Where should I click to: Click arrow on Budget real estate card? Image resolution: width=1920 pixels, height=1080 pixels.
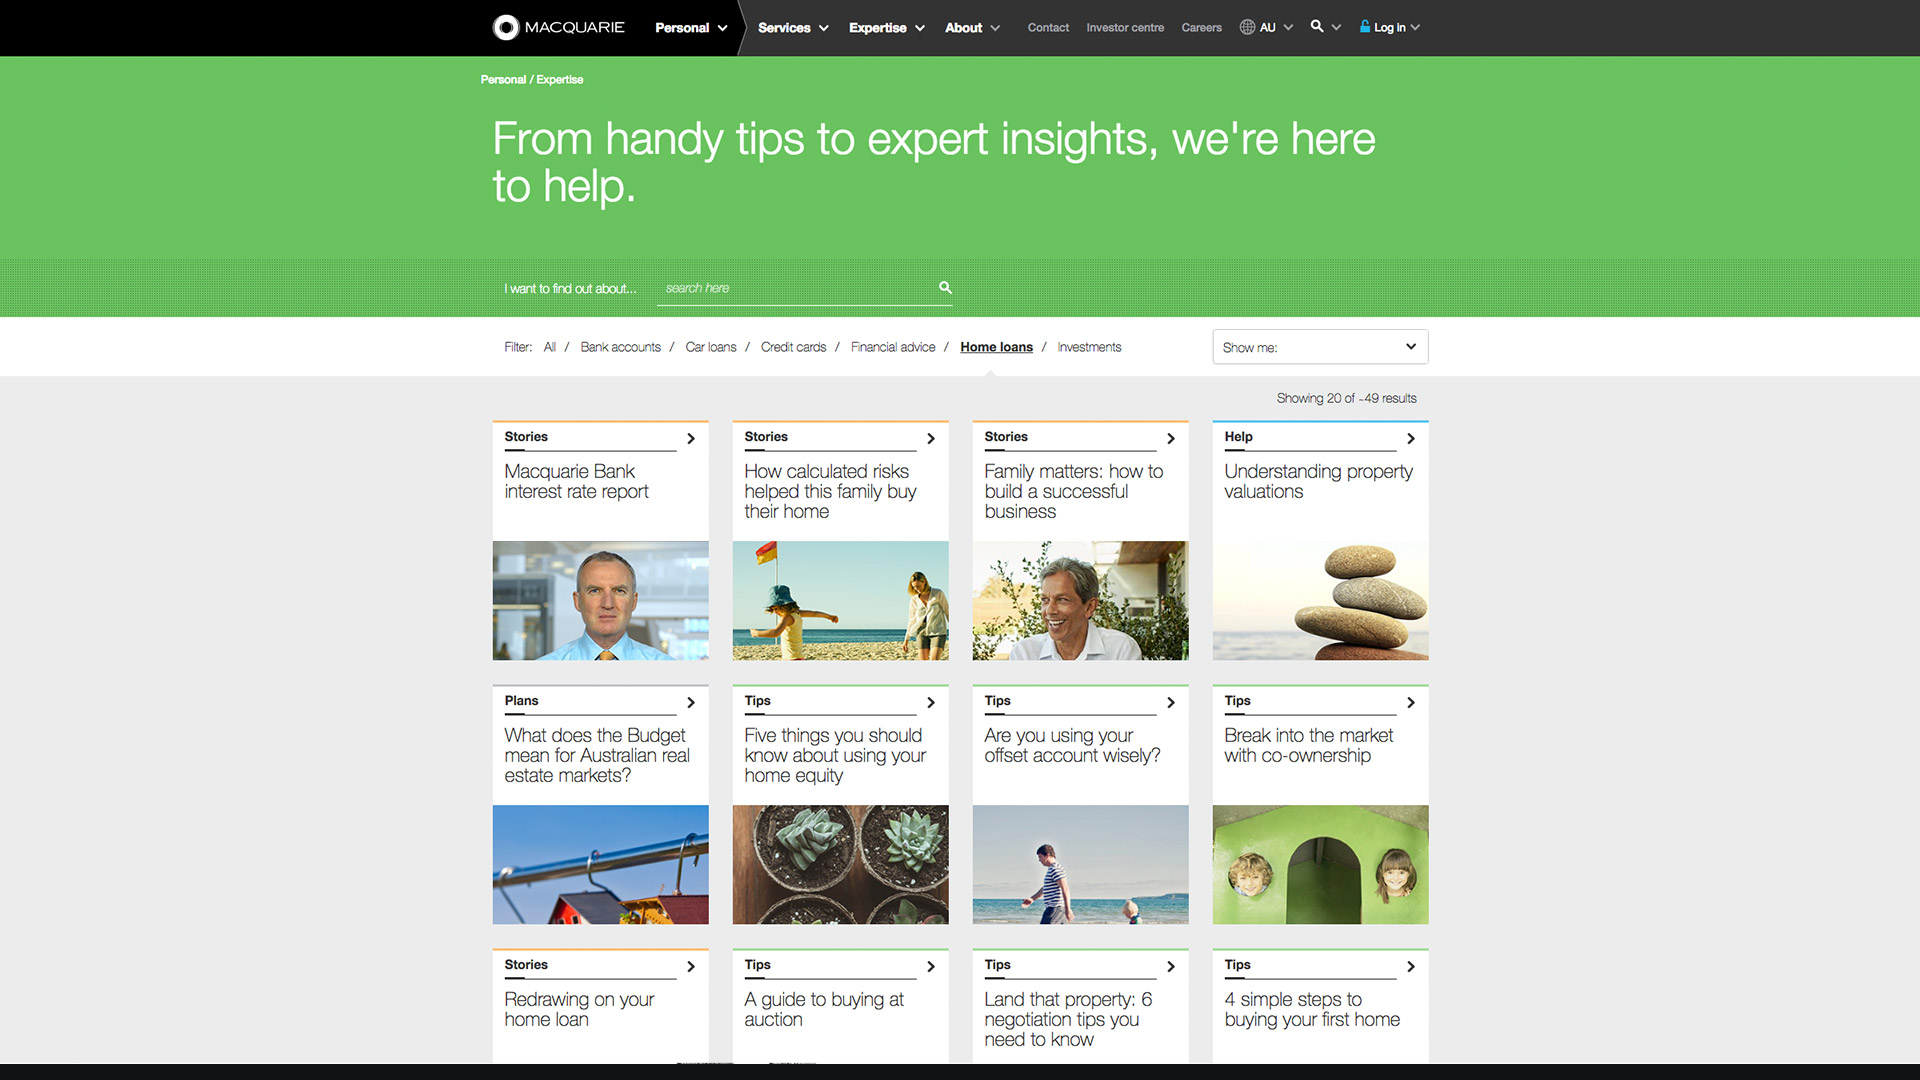click(691, 702)
